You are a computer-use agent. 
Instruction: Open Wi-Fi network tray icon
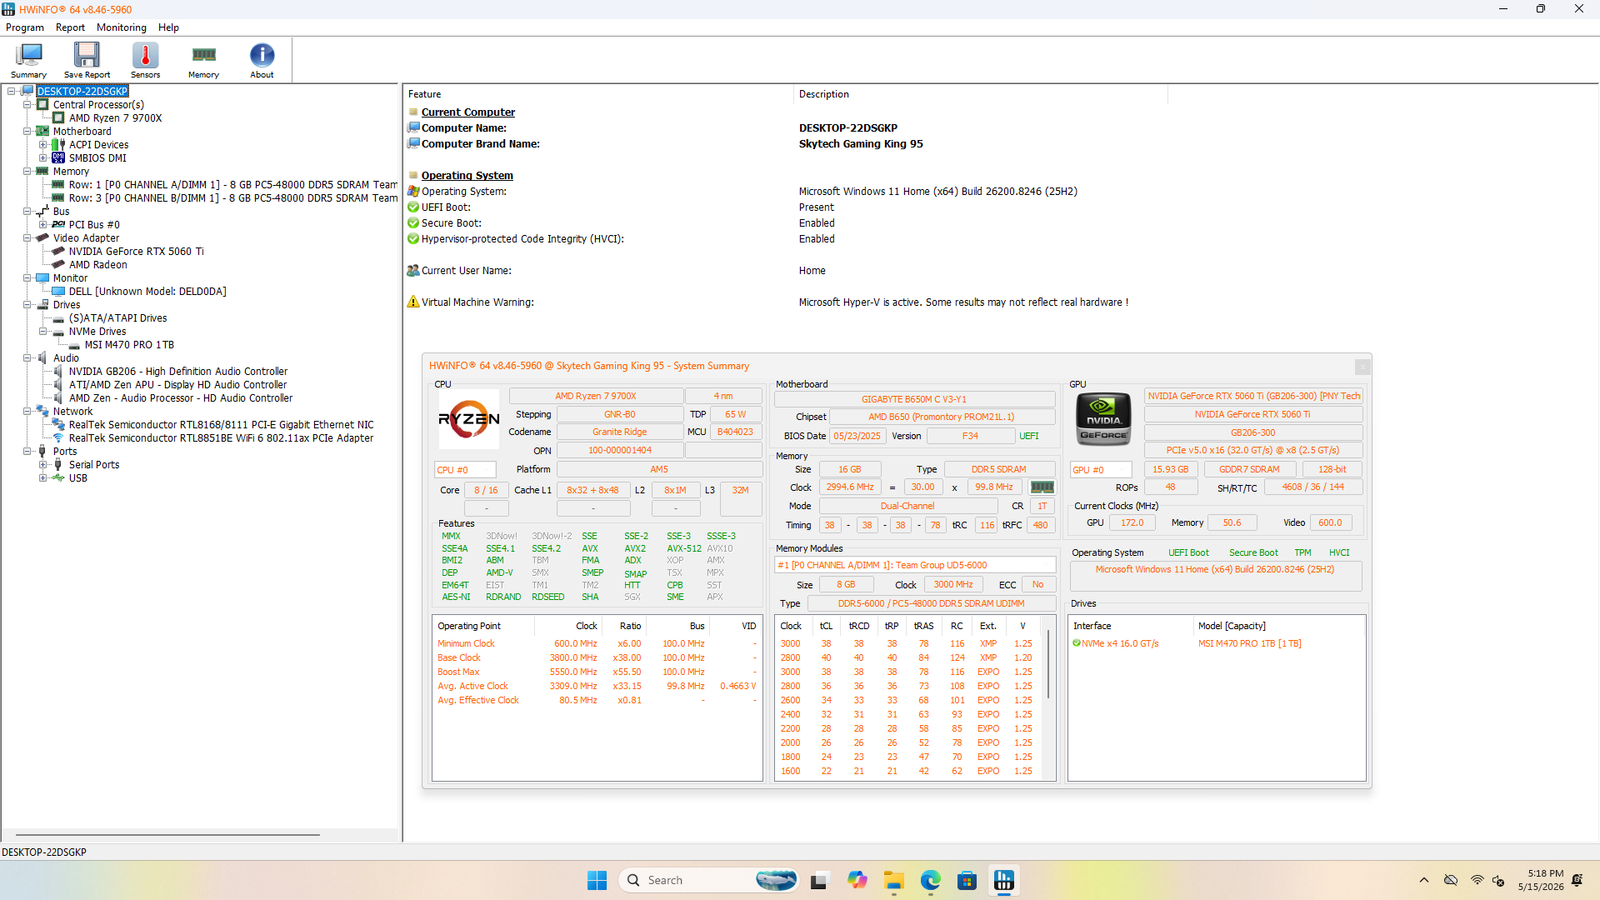[1477, 880]
